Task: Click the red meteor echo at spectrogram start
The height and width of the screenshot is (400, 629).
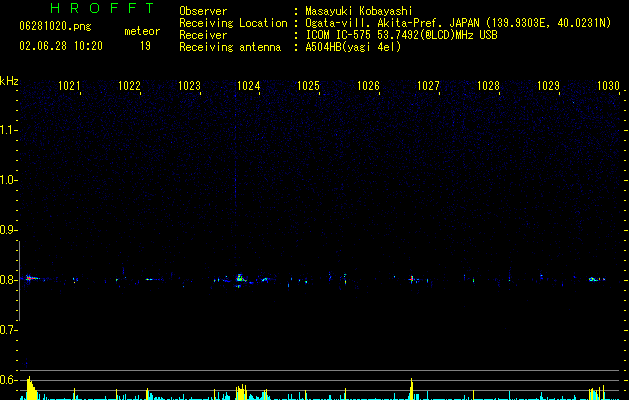Action: click(30, 278)
